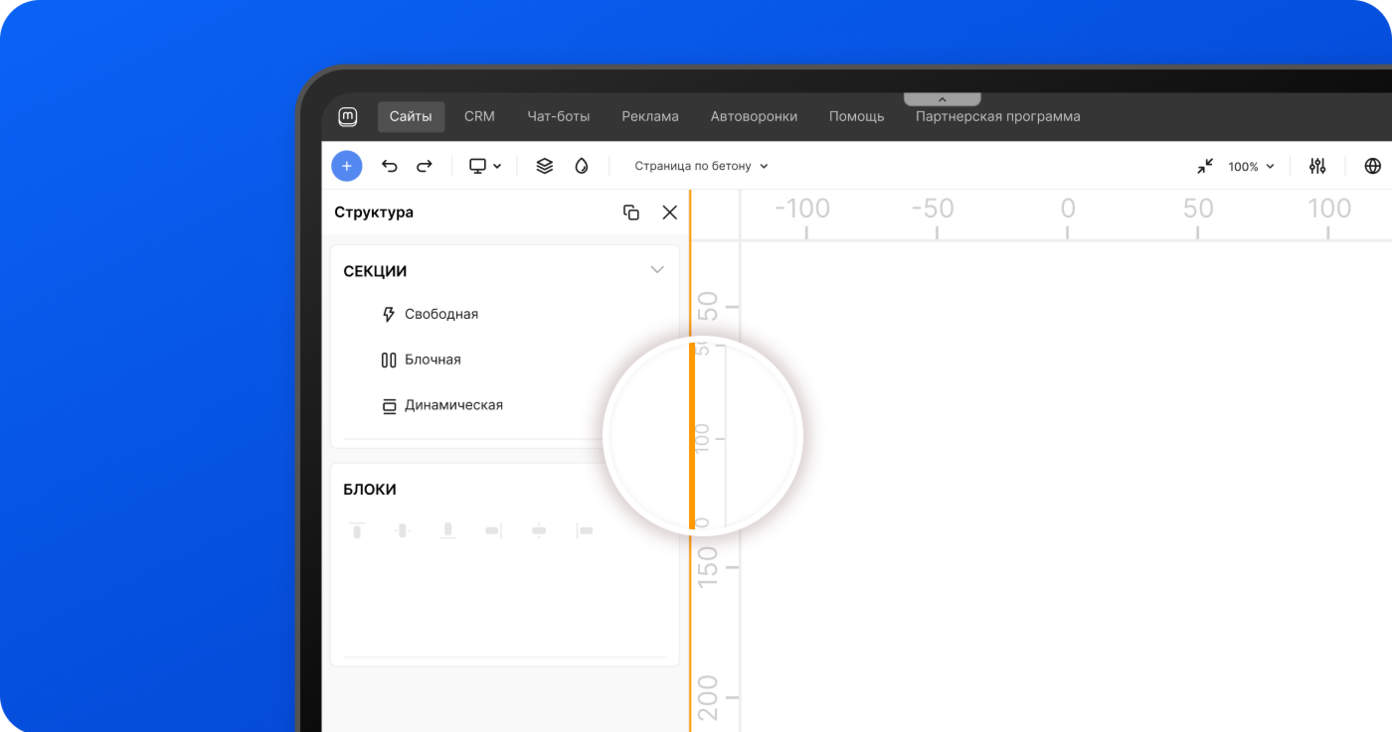Open the sliders settings icon

click(x=1317, y=166)
